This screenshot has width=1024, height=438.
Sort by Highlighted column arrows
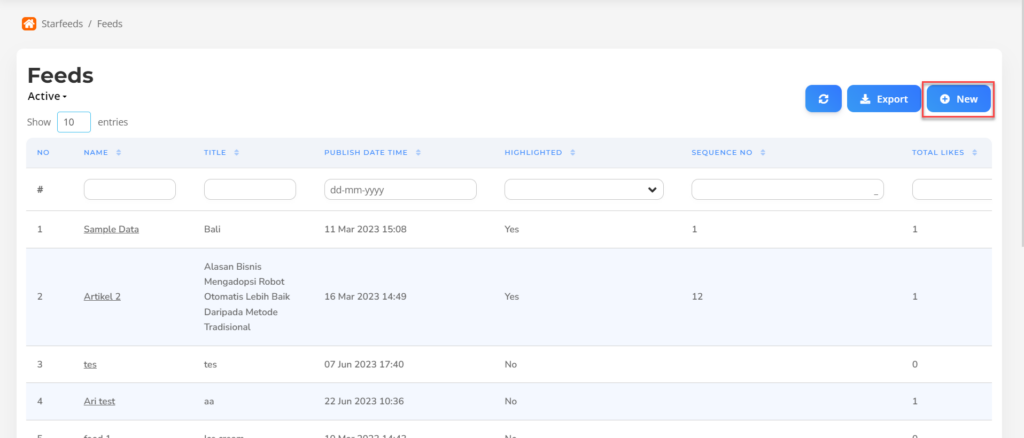pyautogui.click(x=573, y=153)
